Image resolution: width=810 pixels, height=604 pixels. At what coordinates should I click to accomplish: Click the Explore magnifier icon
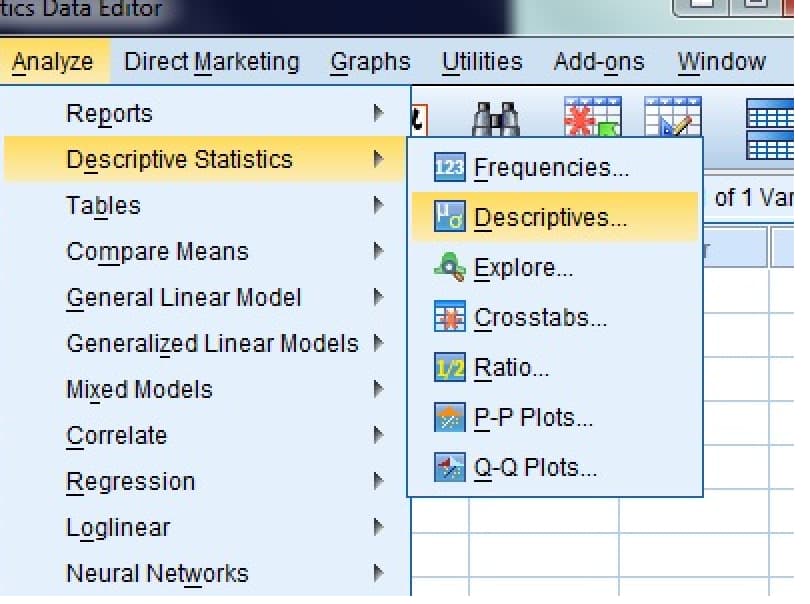tap(449, 267)
